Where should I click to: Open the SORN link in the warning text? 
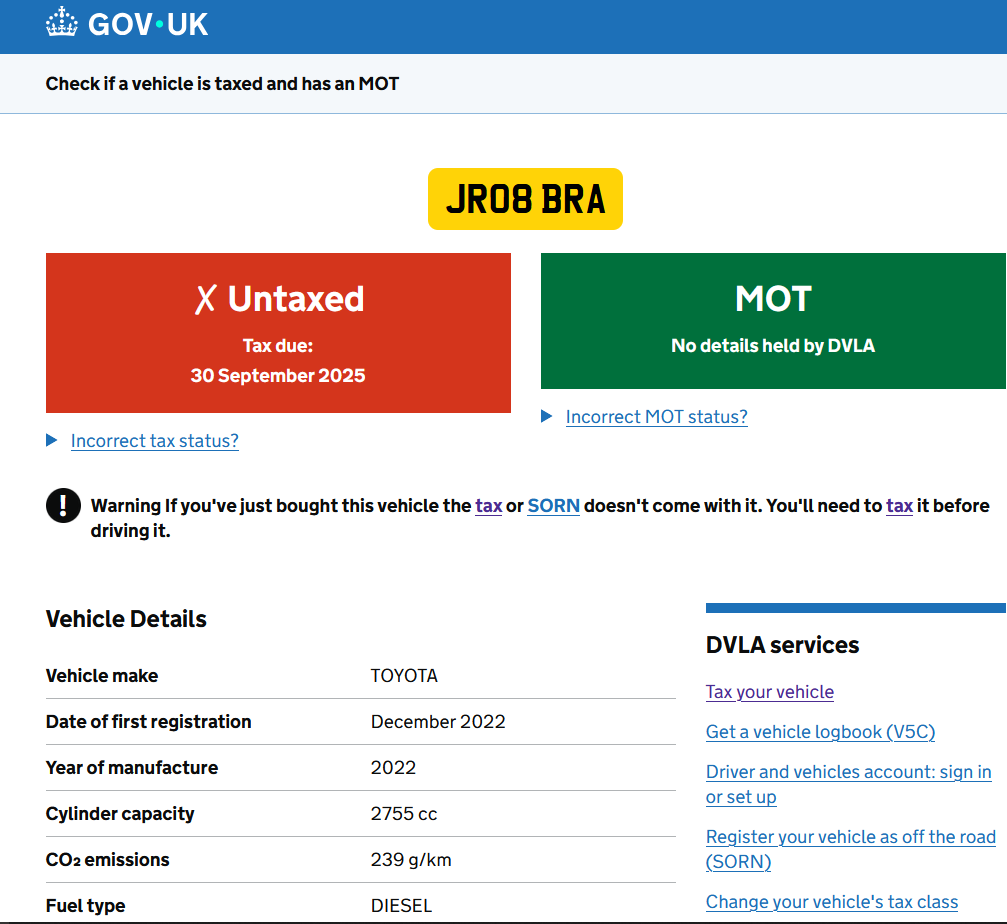pyautogui.click(x=553, y=506)
